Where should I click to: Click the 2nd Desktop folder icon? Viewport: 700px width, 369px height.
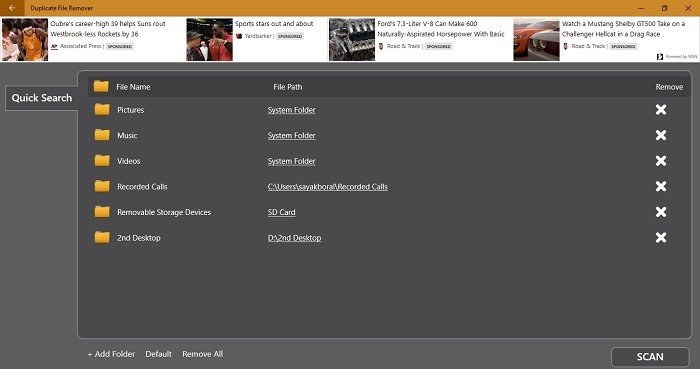[102, 237]
